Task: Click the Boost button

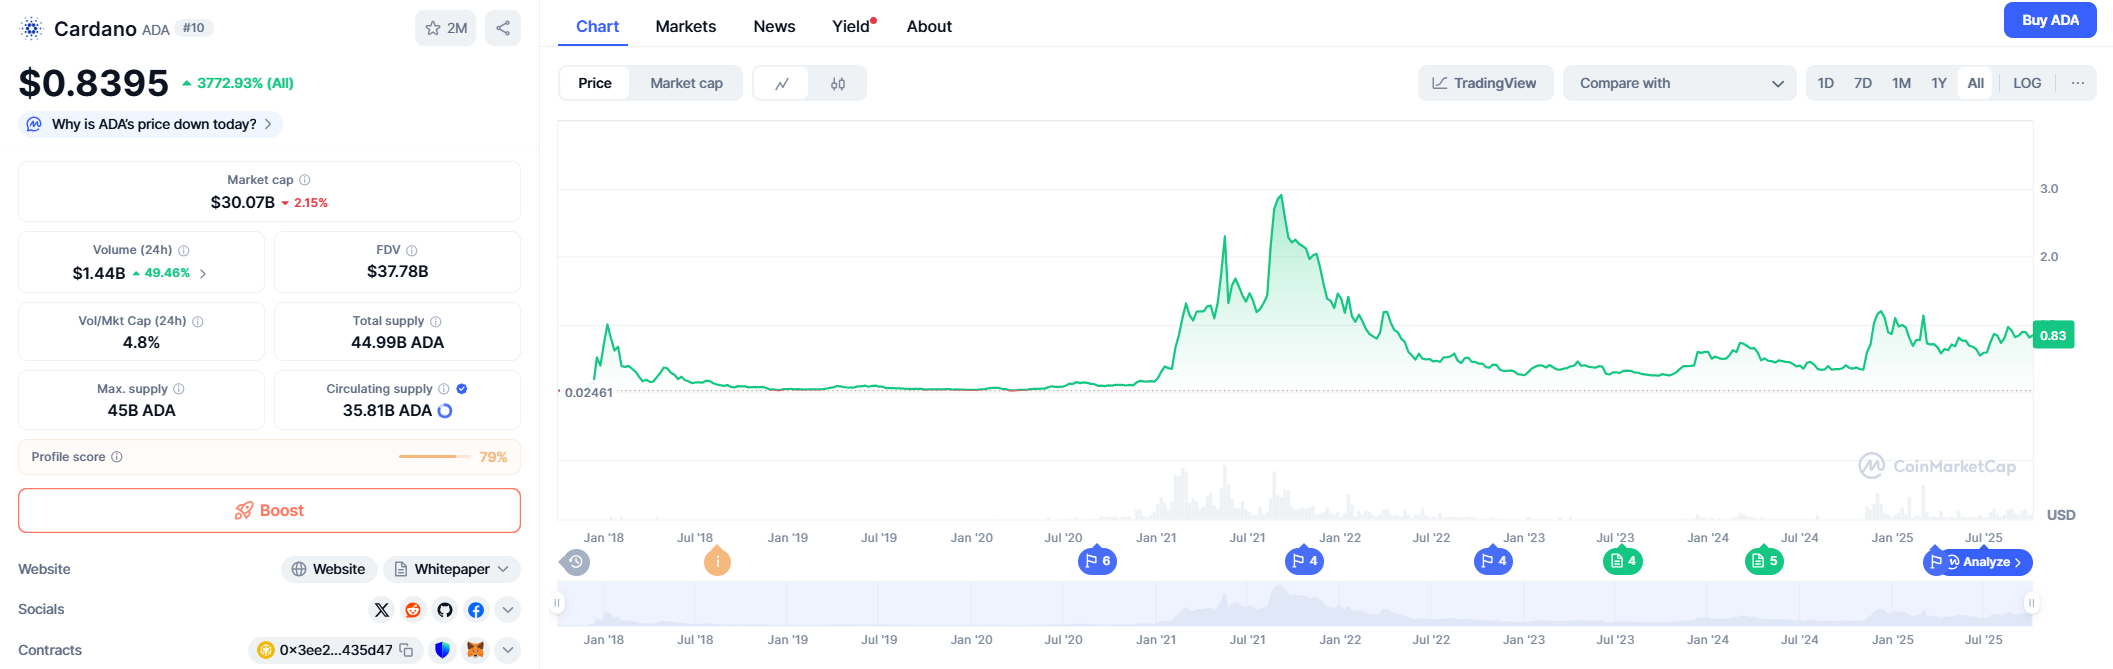Action: click(269, 510)
